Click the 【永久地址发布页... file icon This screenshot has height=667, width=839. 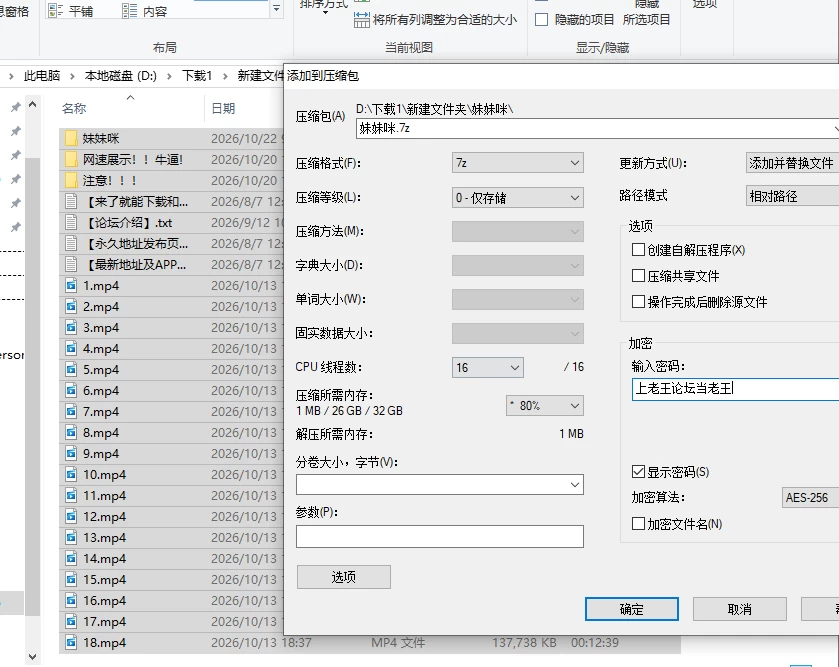pos(71,243)
